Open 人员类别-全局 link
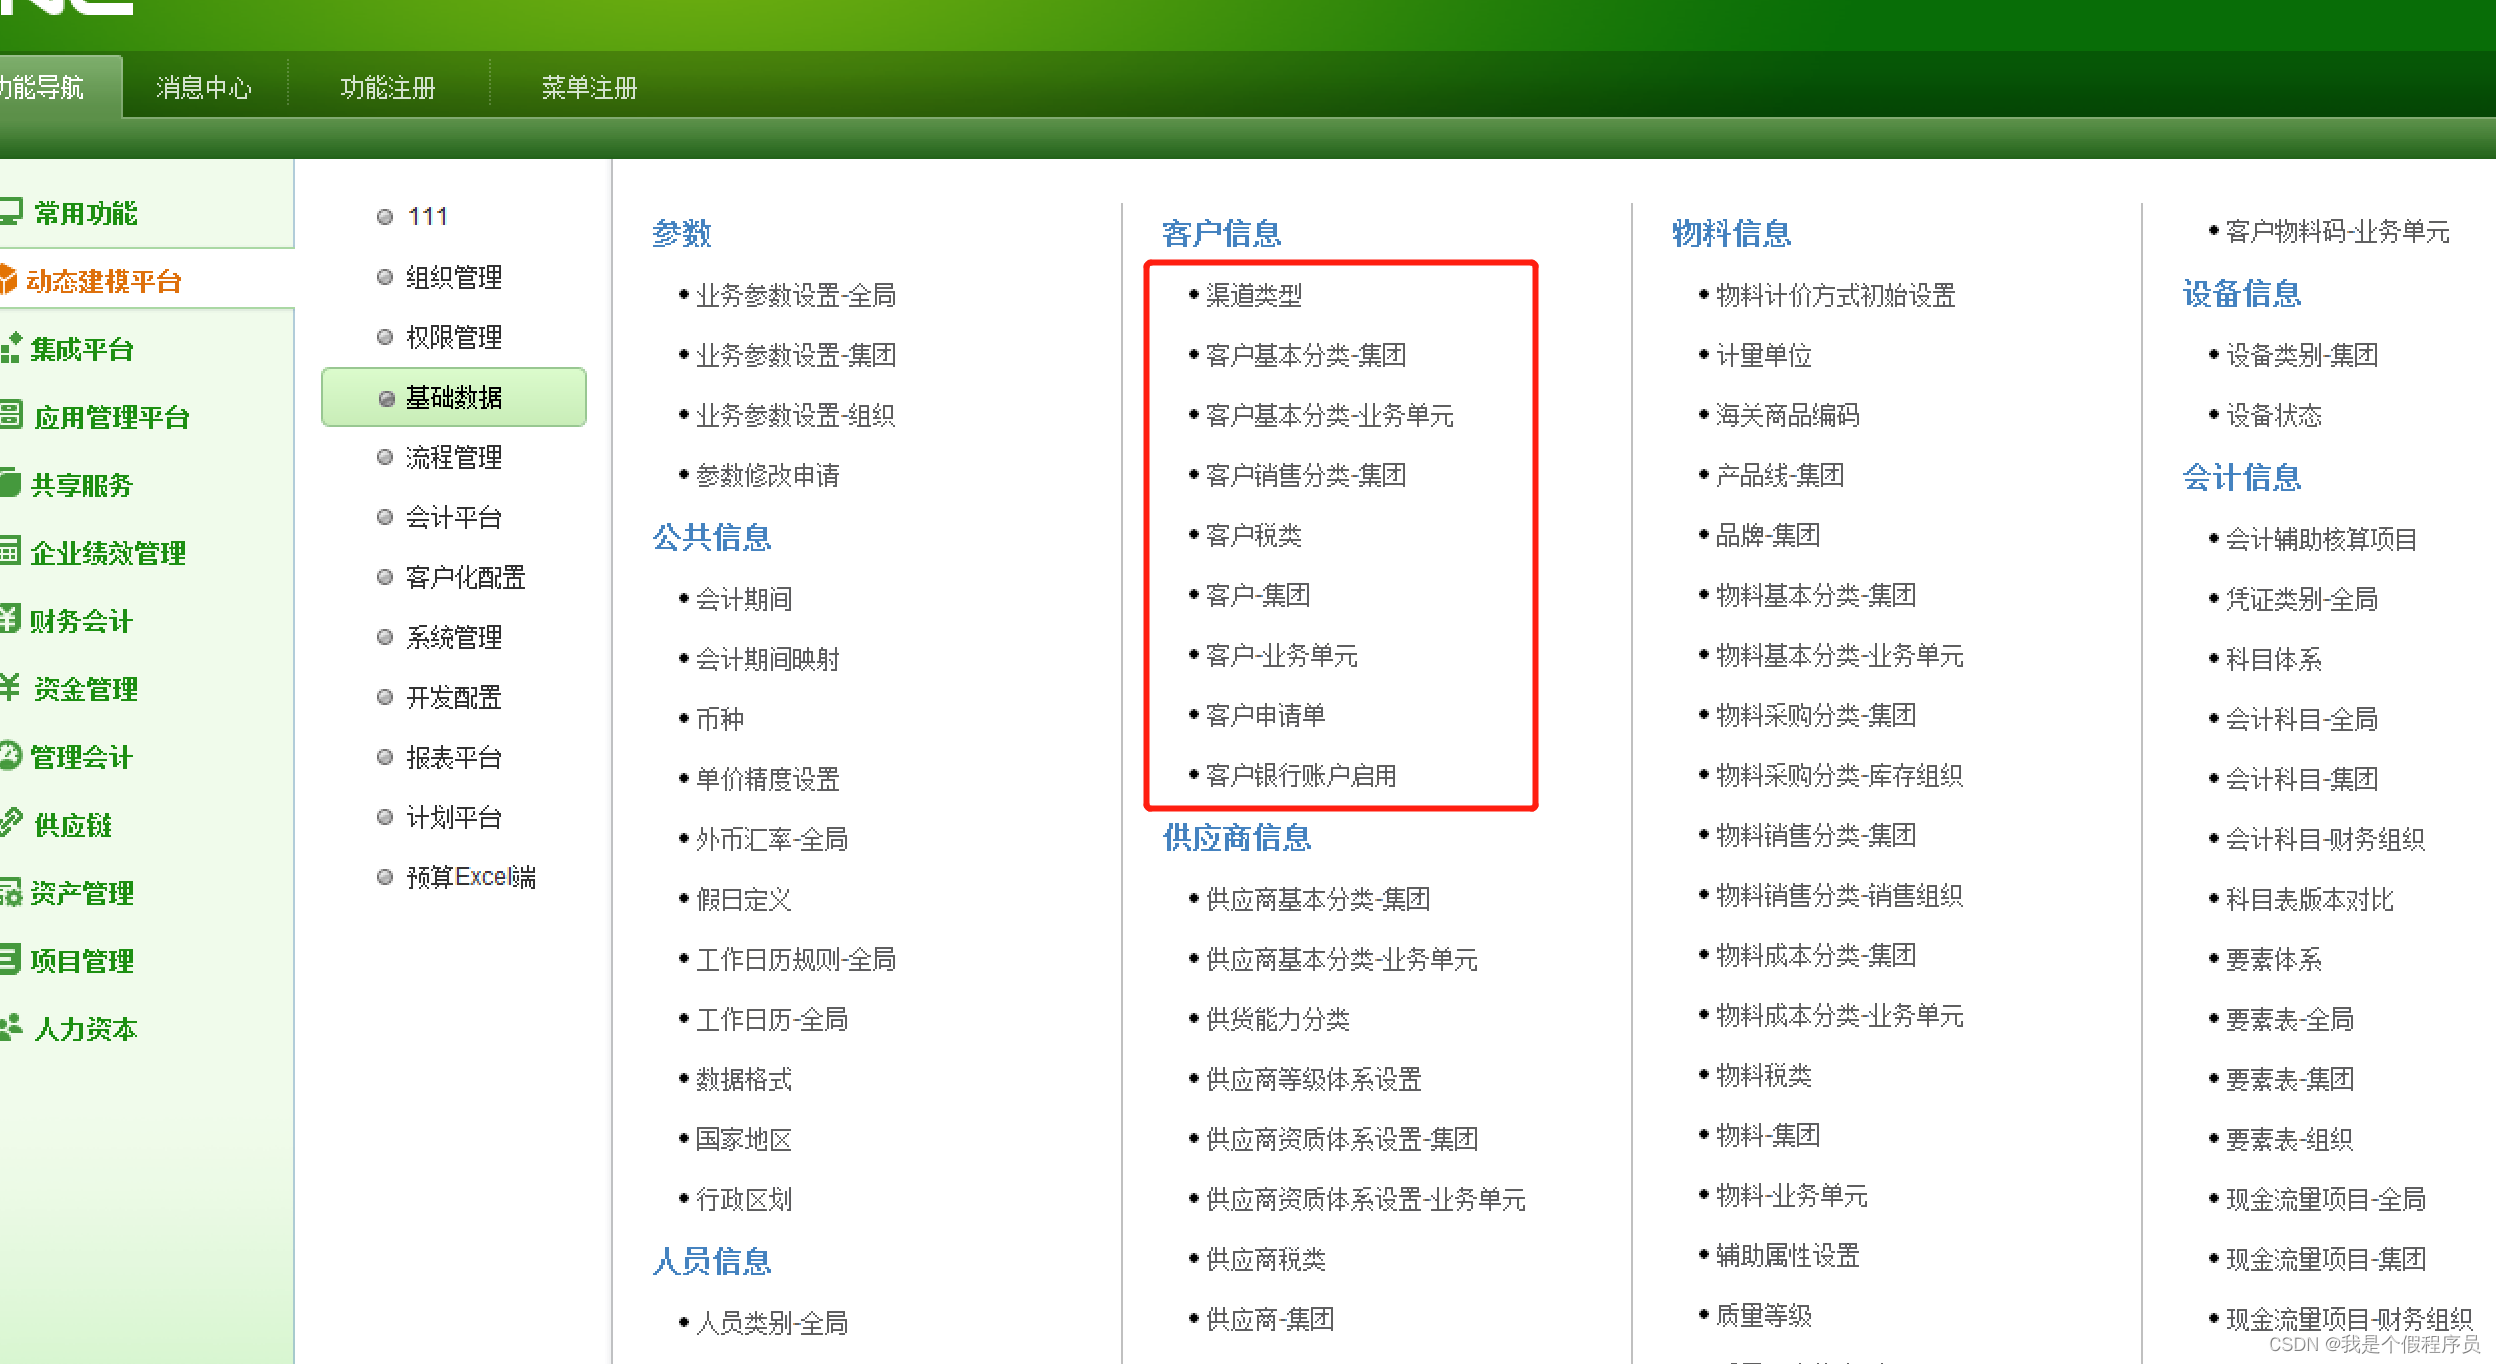This screenshot has width=2496, height=1364. pyautogui.click(x=772, y=1323)
